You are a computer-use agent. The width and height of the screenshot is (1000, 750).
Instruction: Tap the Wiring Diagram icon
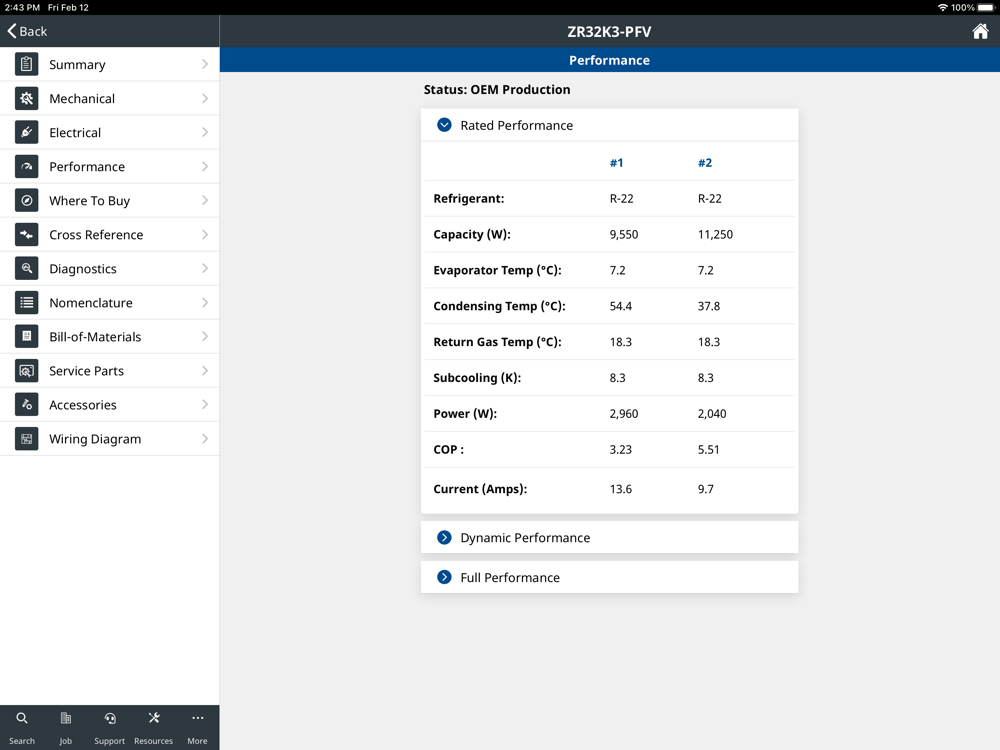click(26, 439)
